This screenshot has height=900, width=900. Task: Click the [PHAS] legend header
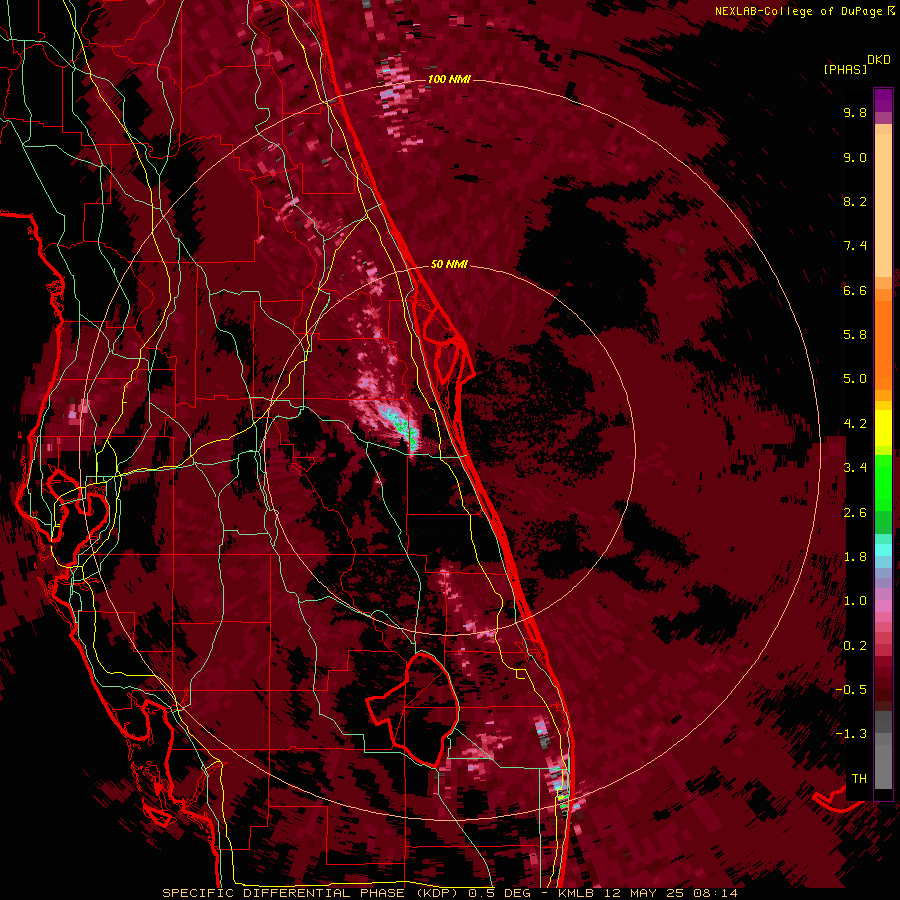[845, 69]
